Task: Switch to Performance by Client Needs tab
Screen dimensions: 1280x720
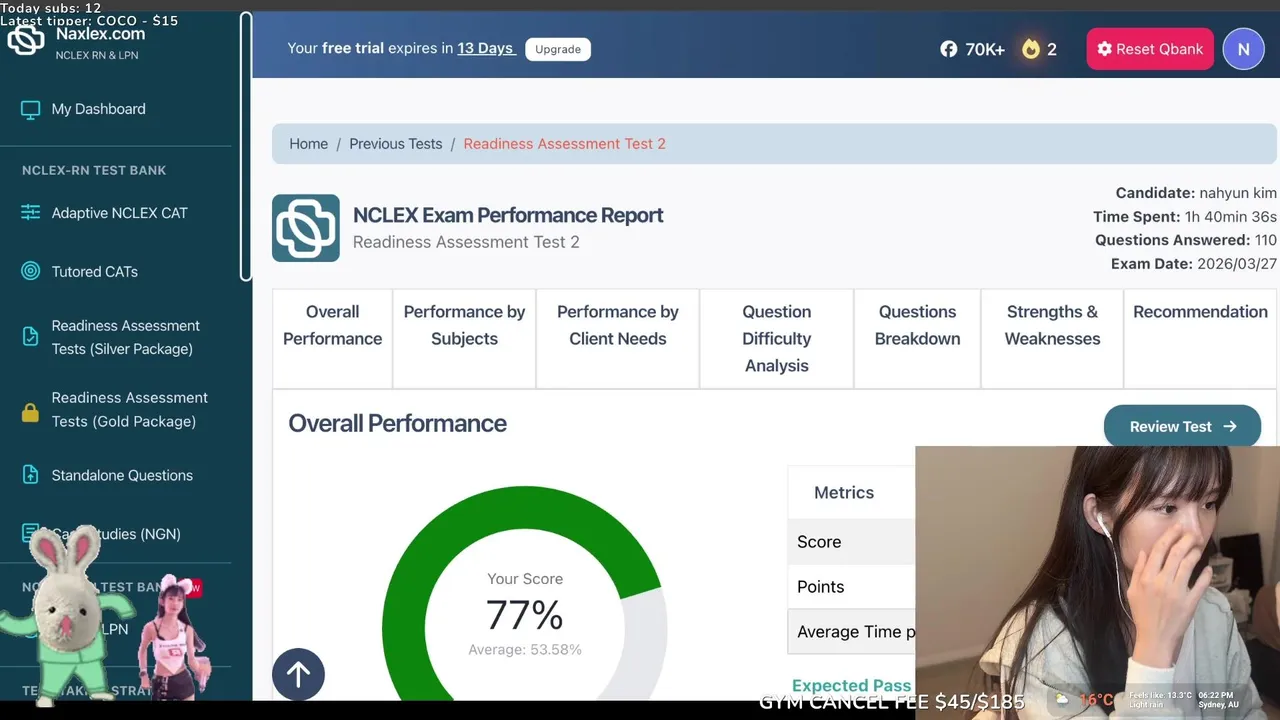Action: 617,338
